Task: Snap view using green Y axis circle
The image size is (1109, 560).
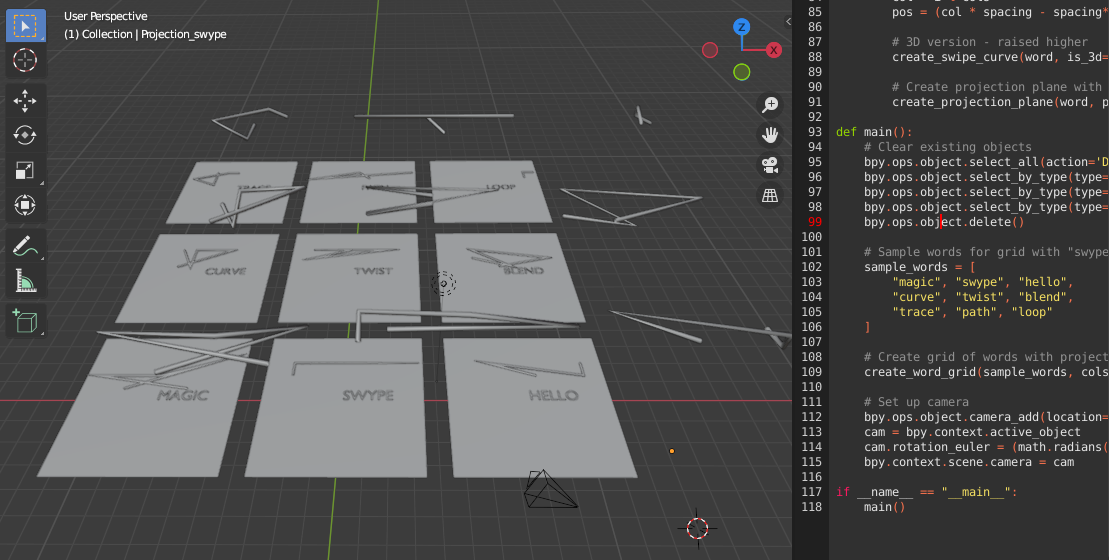Action: pos(741,72)
